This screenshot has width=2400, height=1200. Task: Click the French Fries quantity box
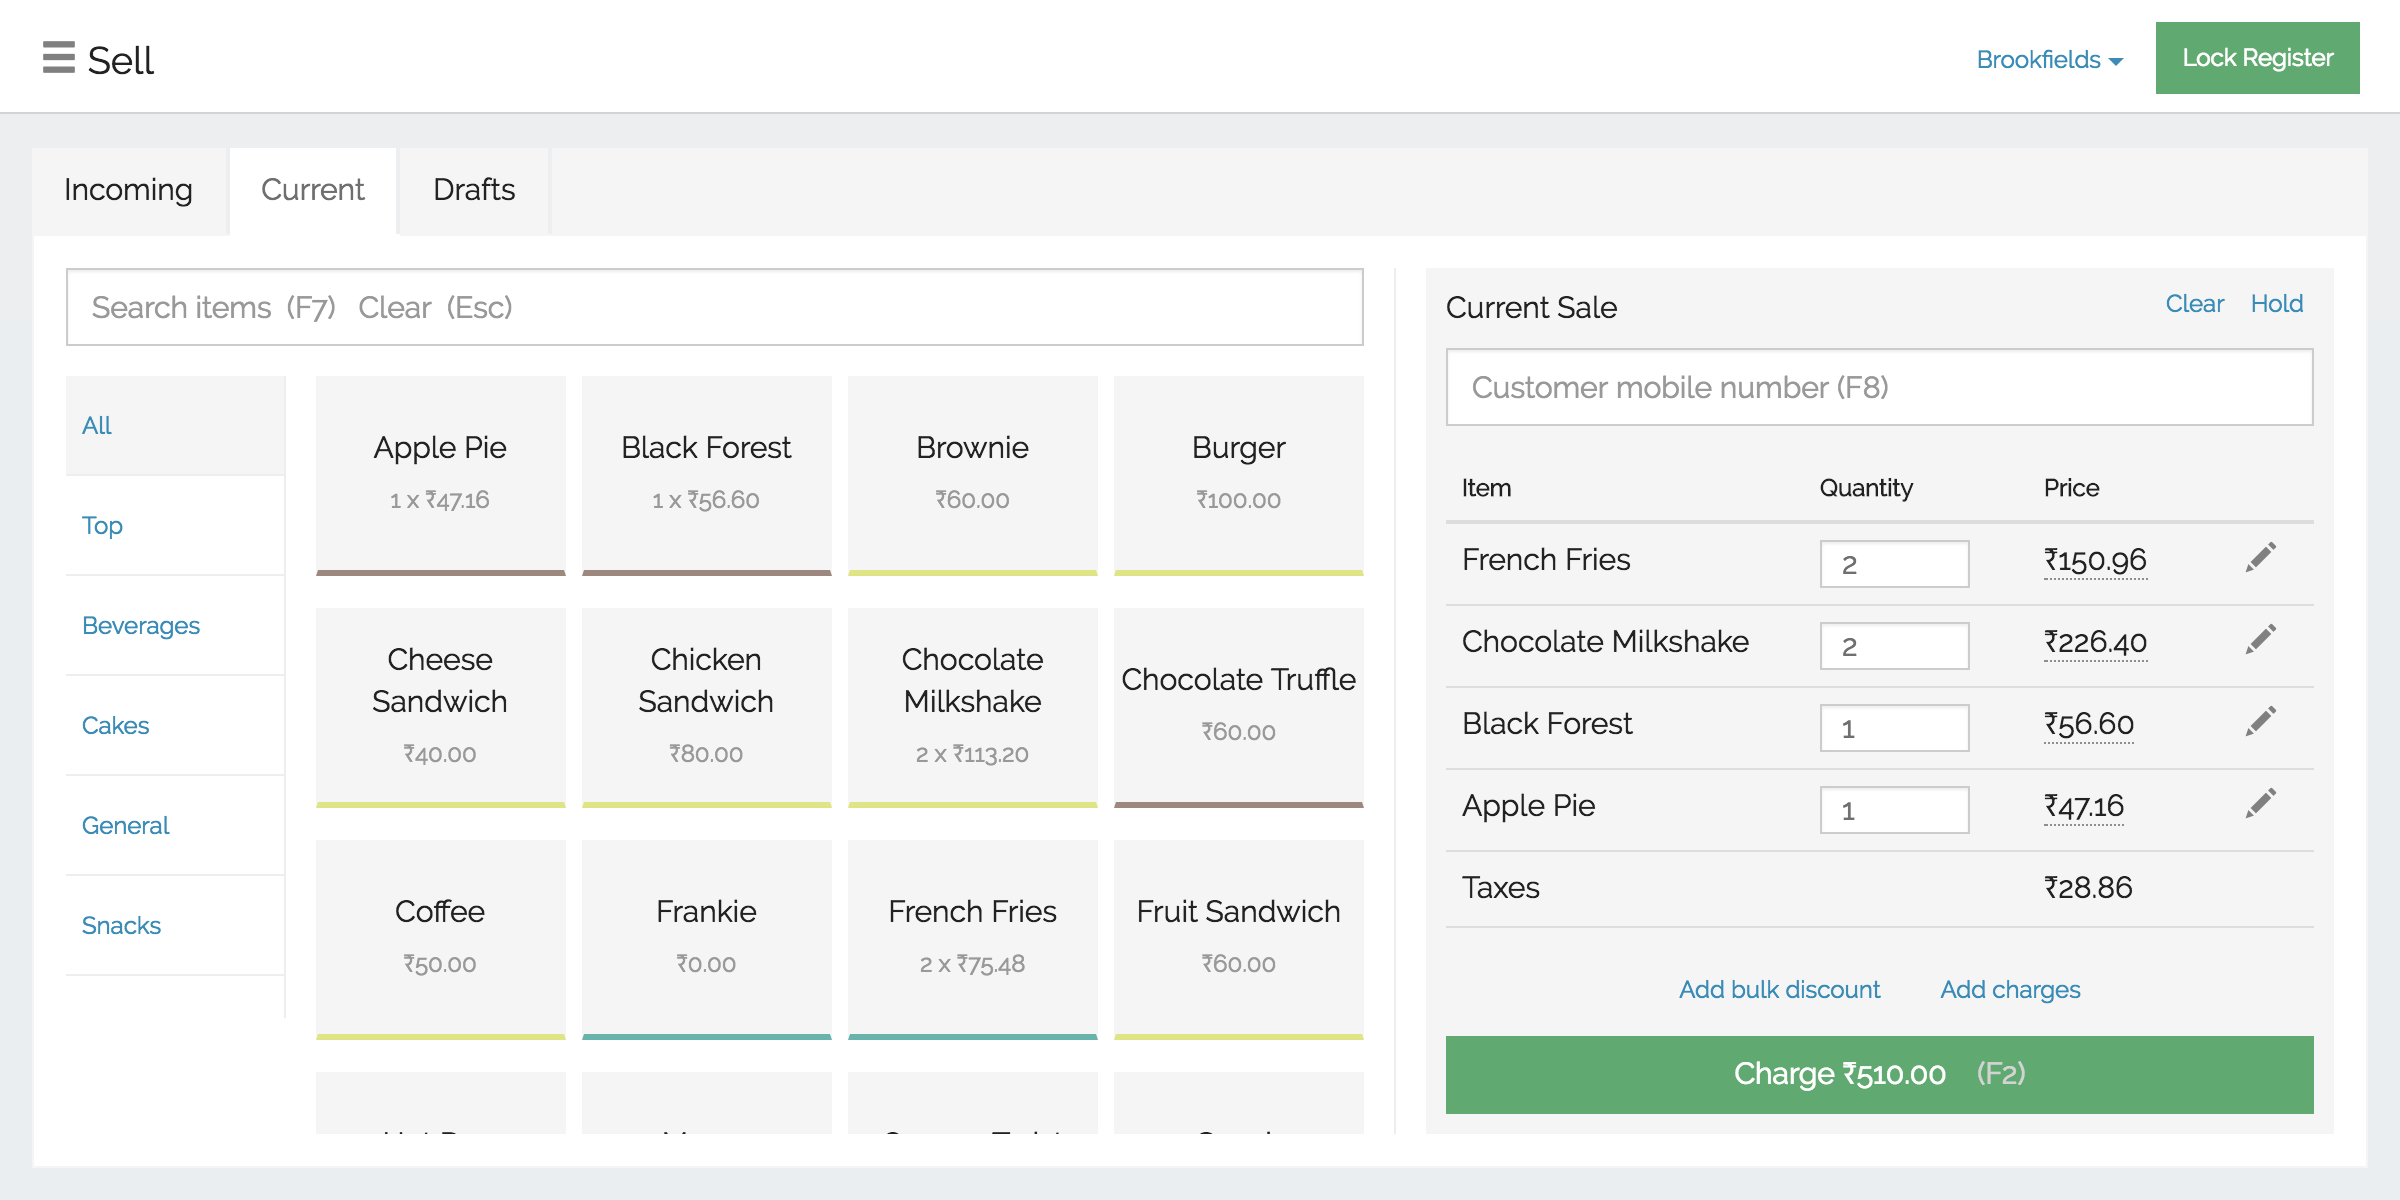pyautogui.click(x=1893, y=564)
